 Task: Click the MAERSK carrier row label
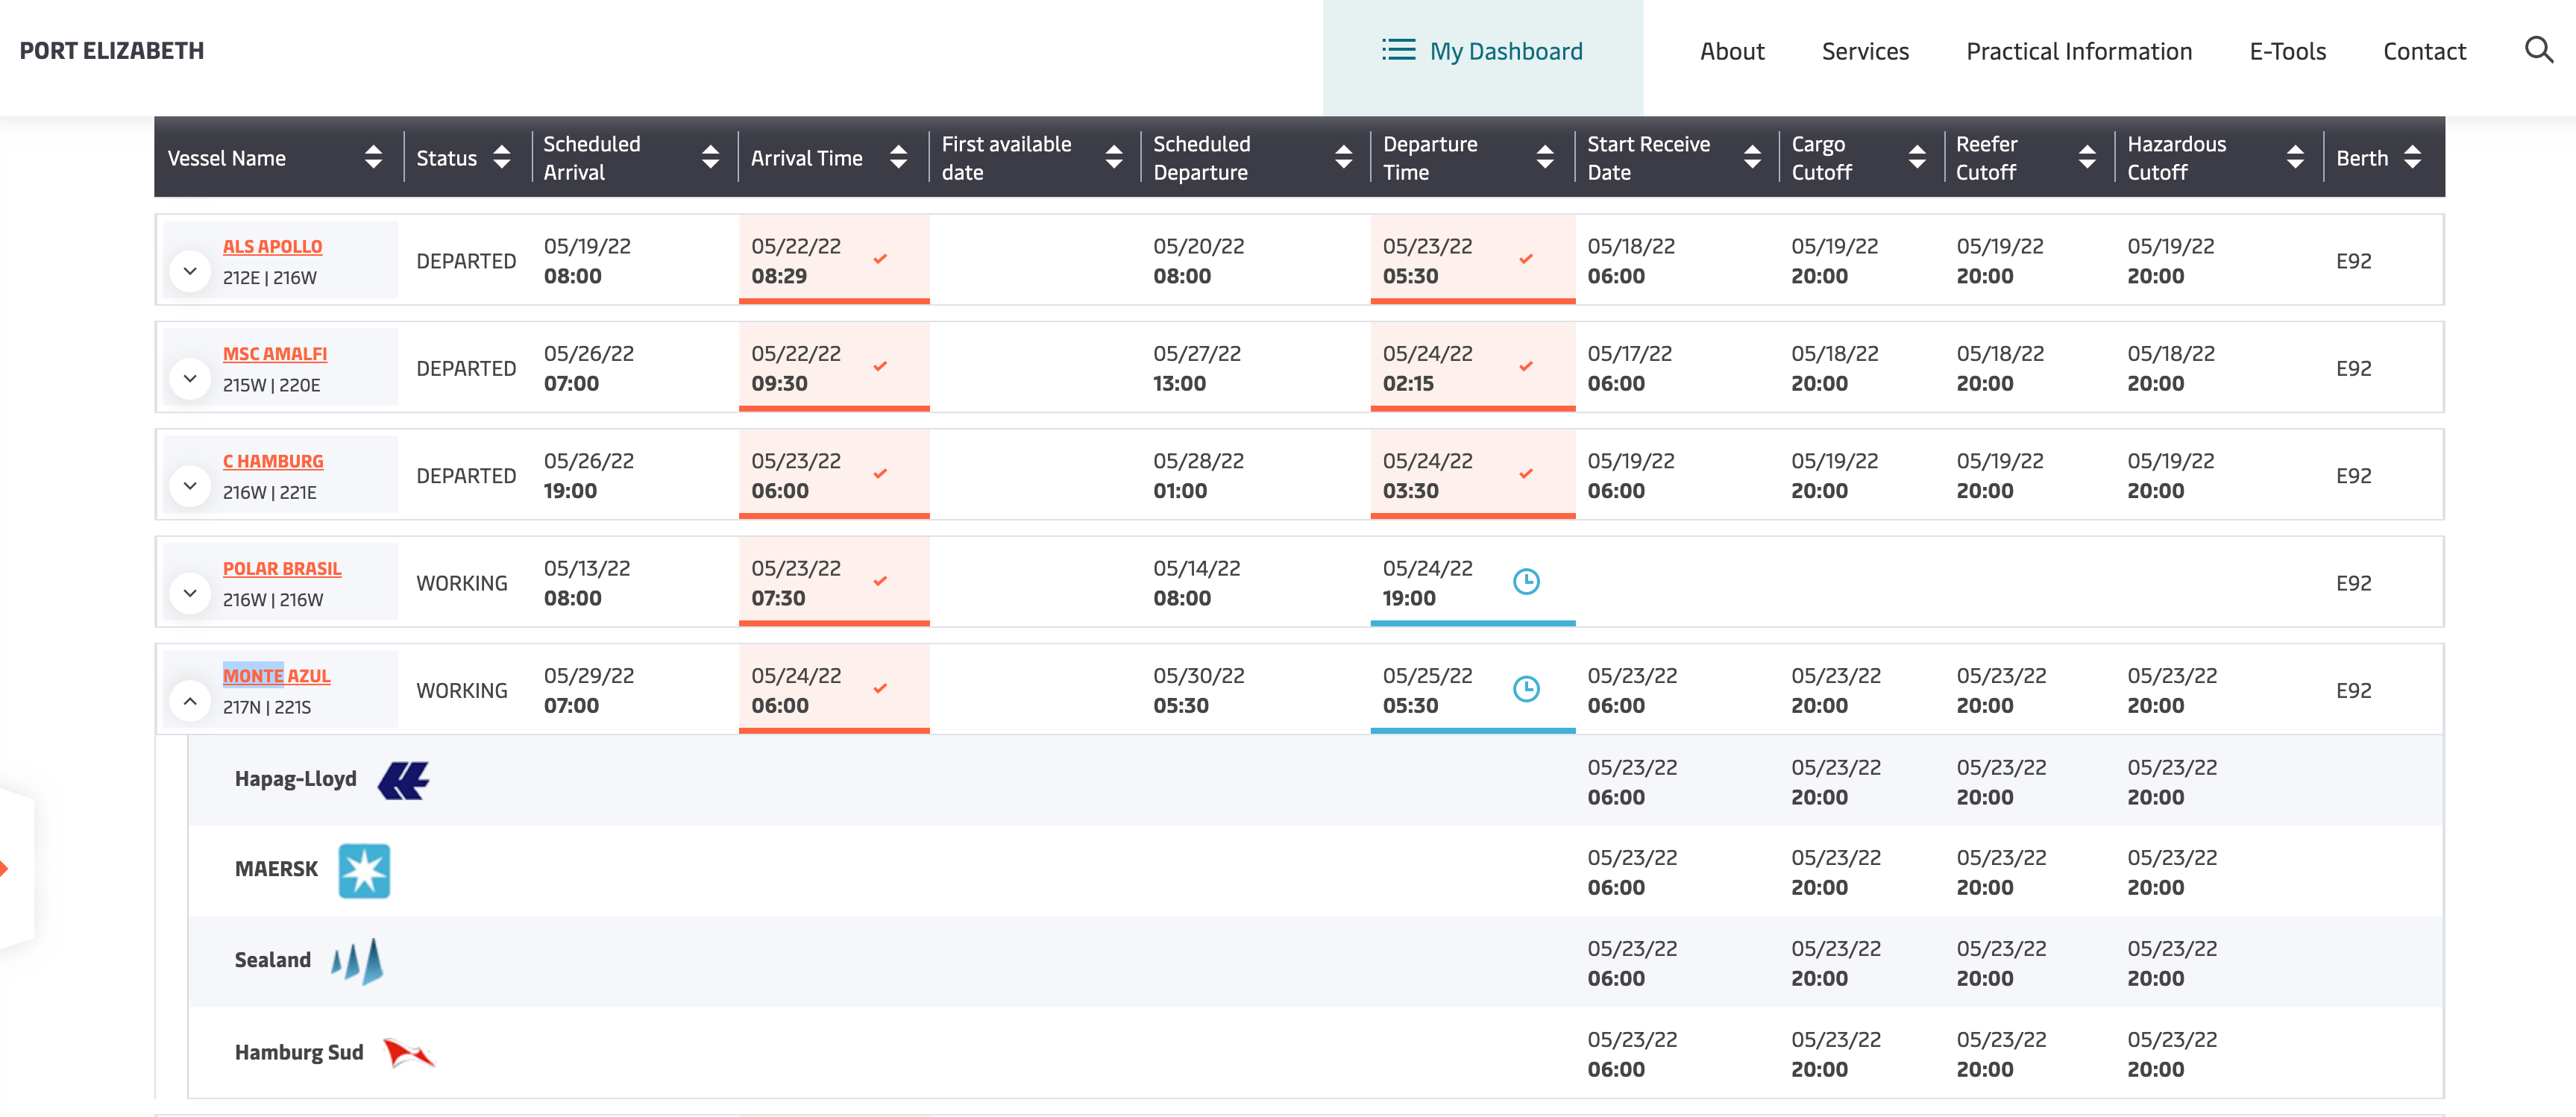click(x=276, y=869)
